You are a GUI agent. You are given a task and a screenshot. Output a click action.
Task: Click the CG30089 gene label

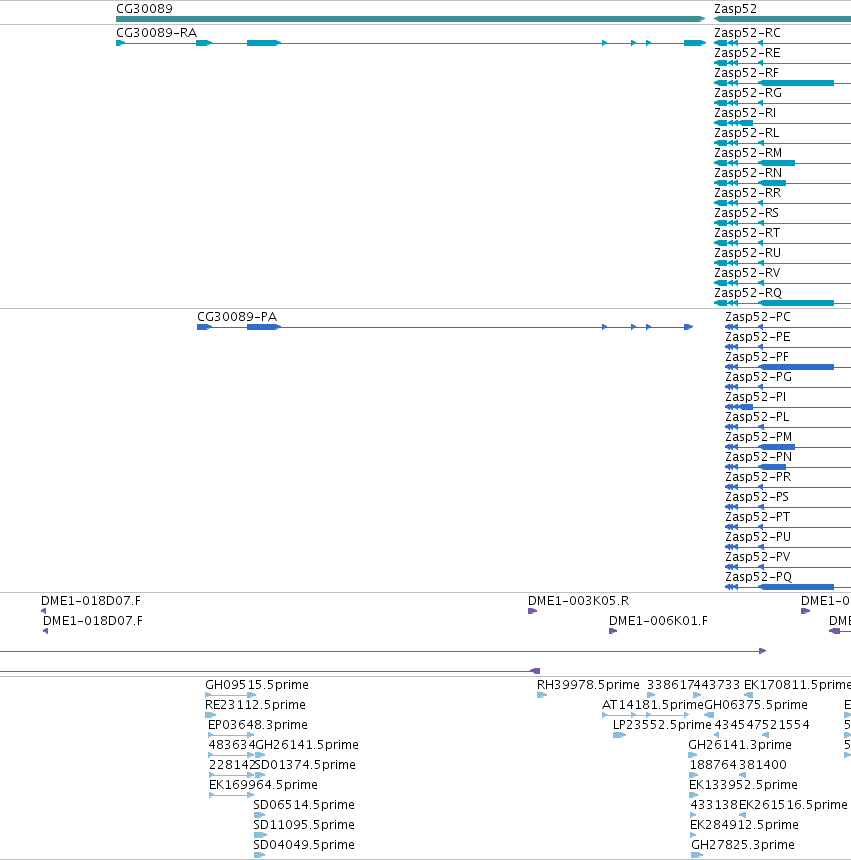[x=144, y=9]
